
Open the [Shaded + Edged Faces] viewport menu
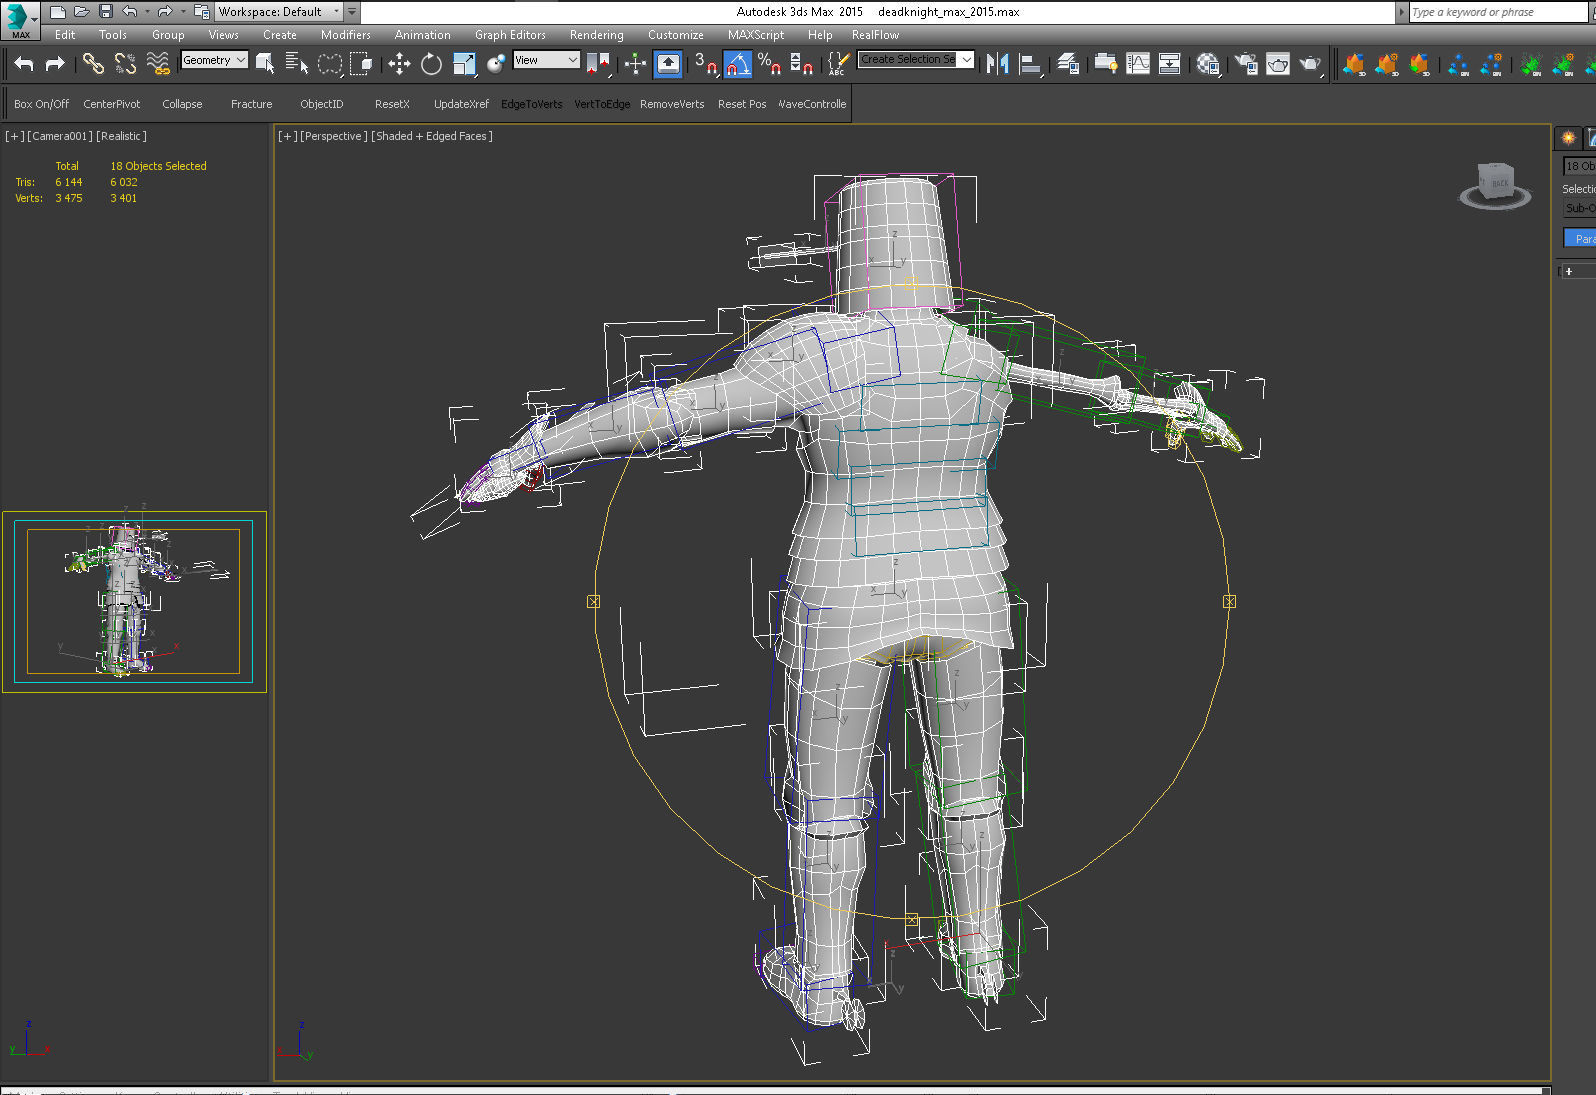tap(432, 136)
